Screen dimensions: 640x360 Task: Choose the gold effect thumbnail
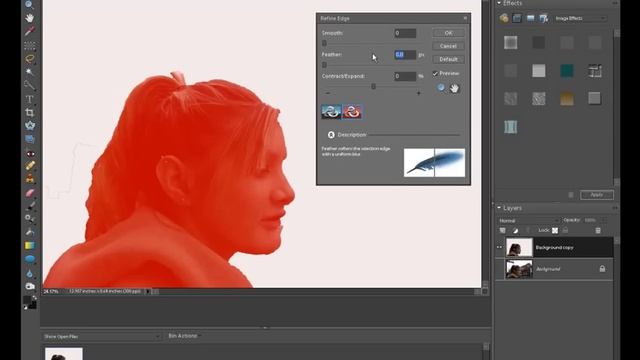coord(567,98)
